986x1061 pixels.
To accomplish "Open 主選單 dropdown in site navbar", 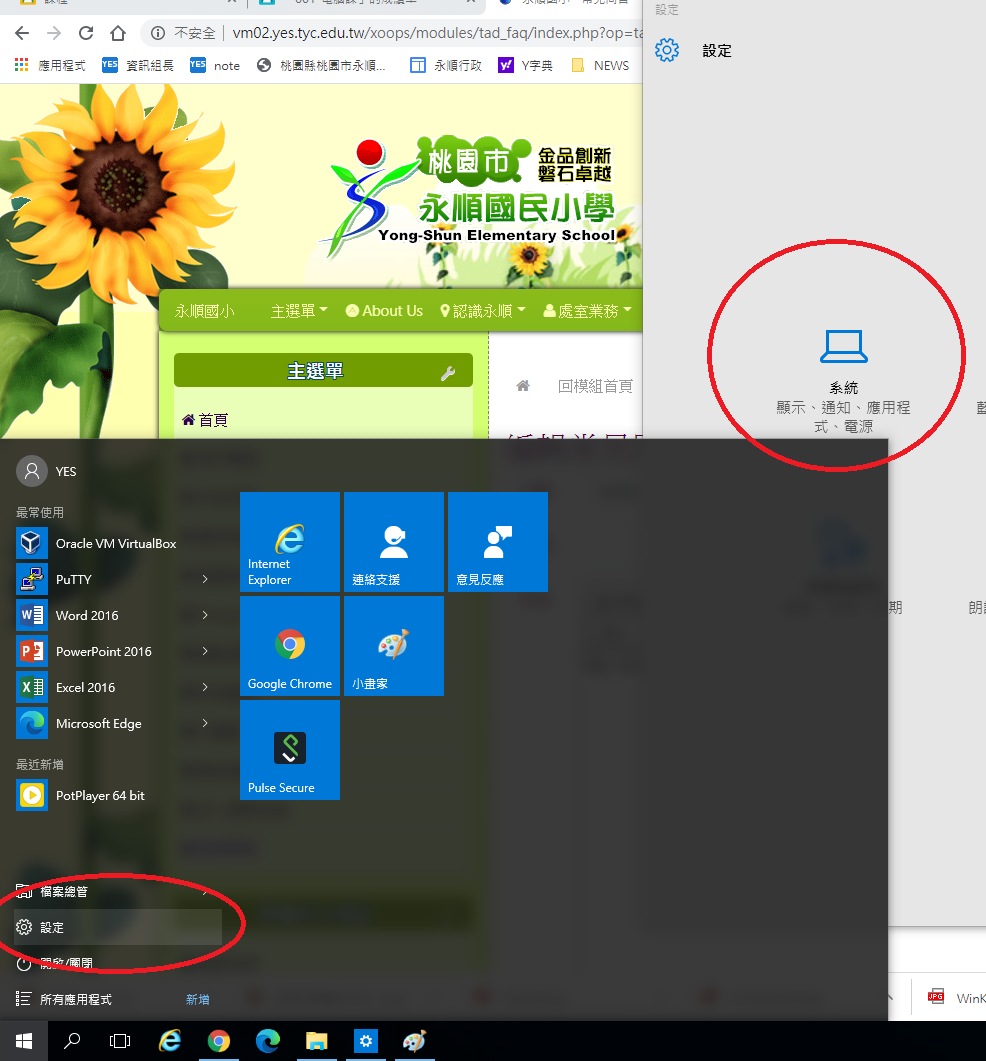I will click(x=299, y=311).
